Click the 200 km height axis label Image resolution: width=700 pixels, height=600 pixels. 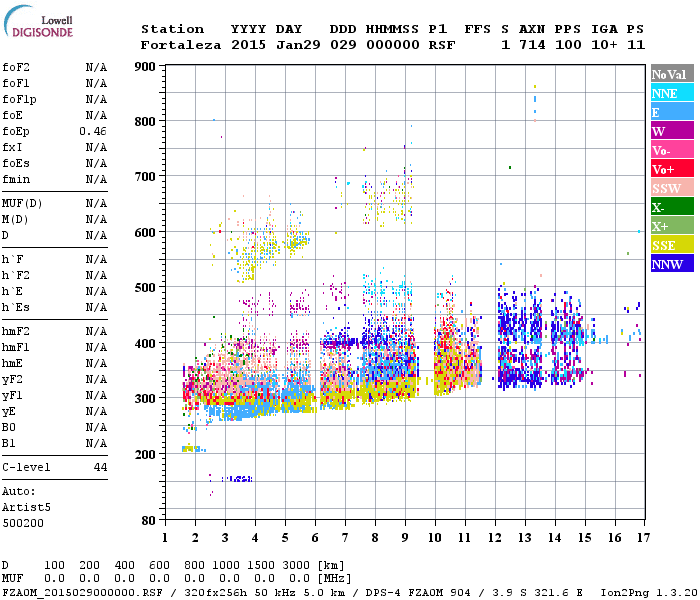click(145, 454)
